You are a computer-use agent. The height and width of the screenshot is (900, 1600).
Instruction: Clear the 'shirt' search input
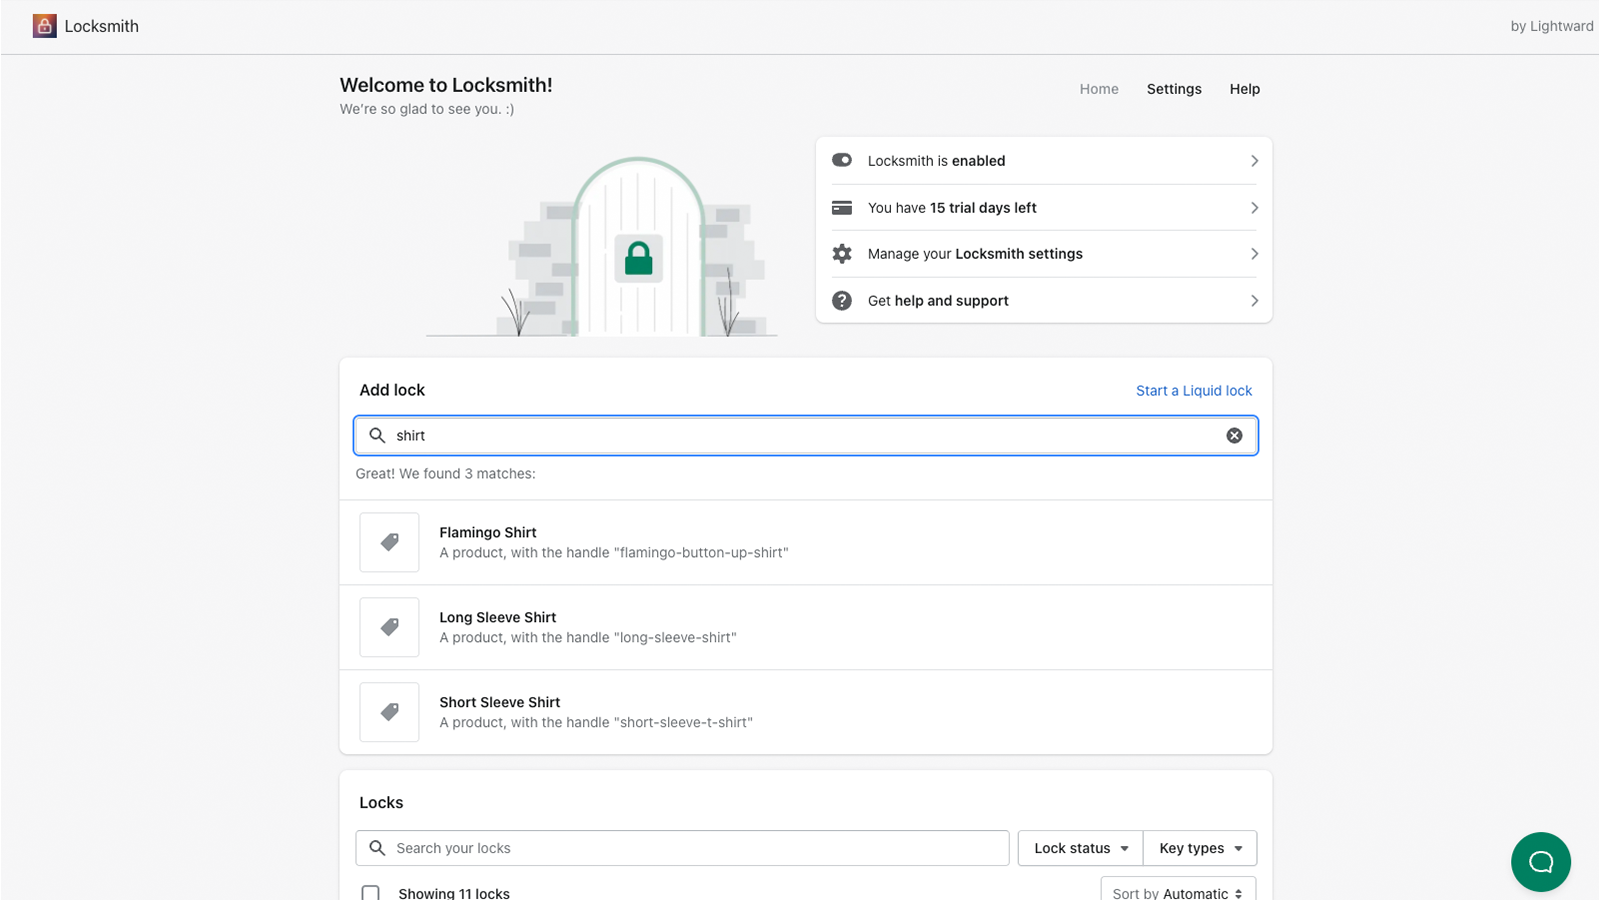(x=1233, y=435)
